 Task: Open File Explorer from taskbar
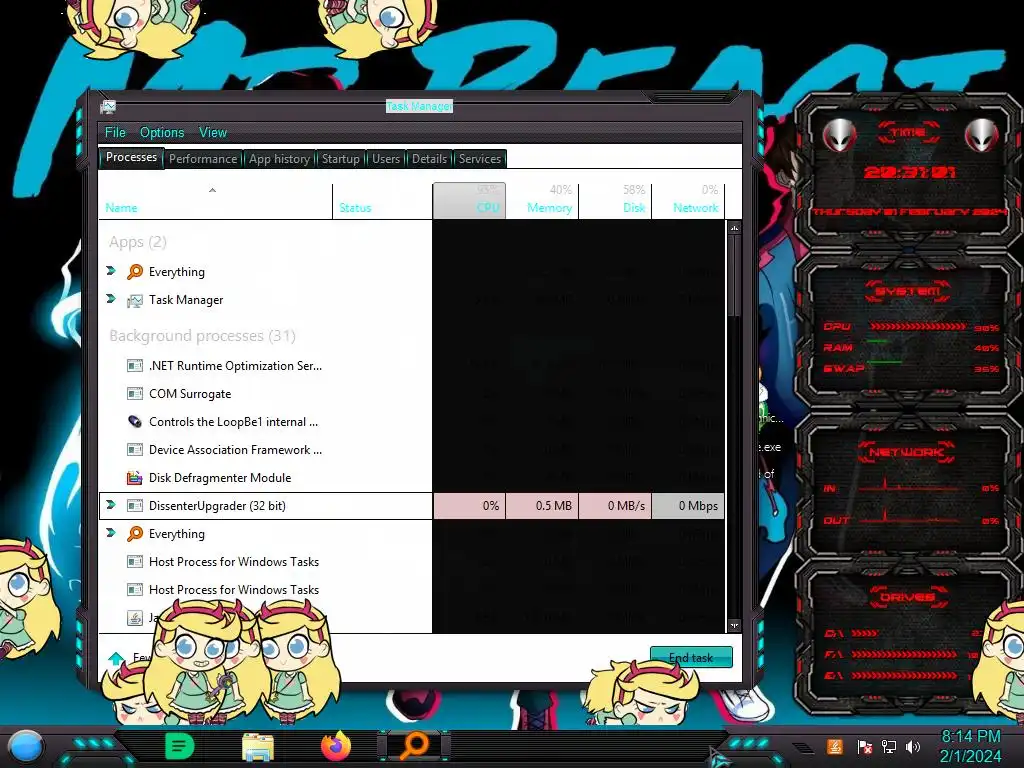point(258,747)
